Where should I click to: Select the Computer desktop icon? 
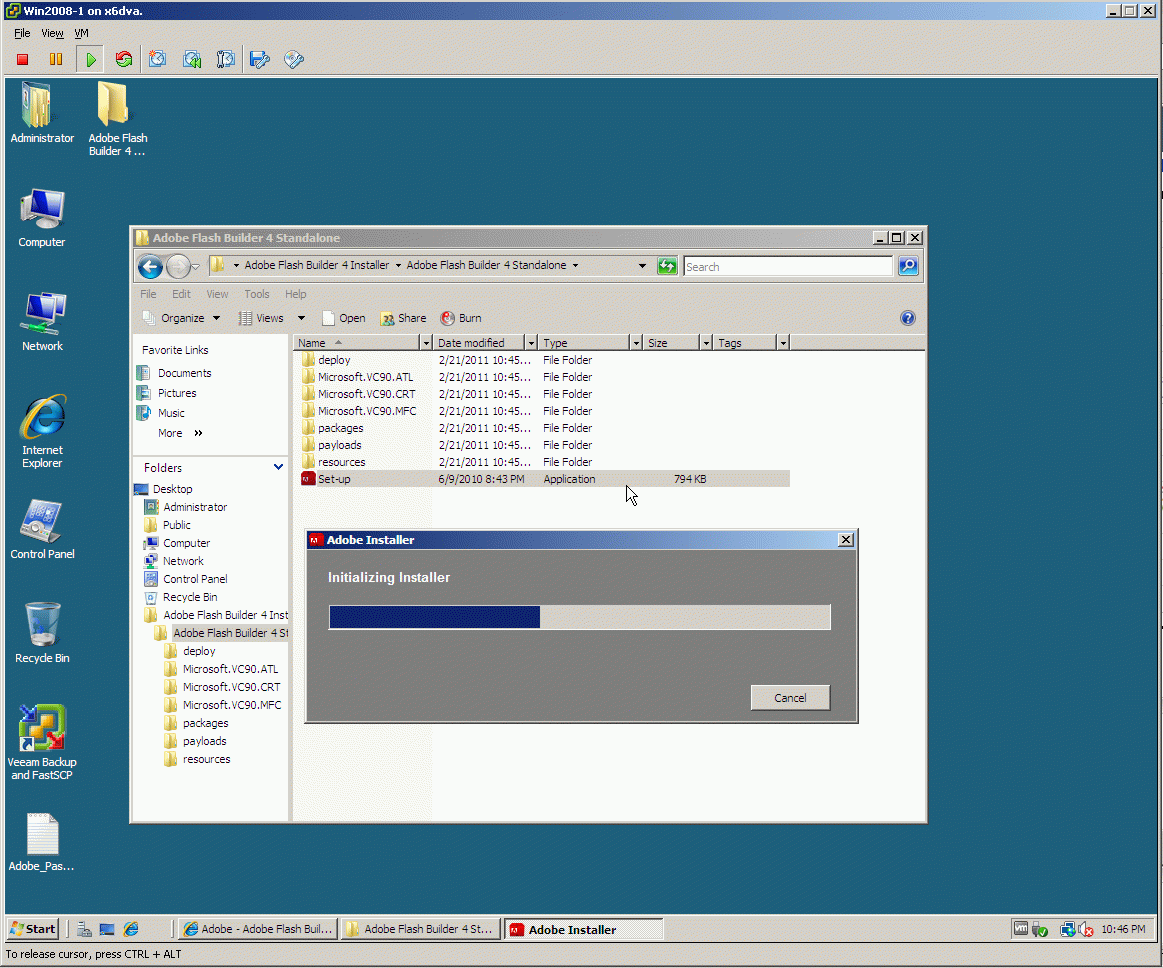click(x=42, y=218)
